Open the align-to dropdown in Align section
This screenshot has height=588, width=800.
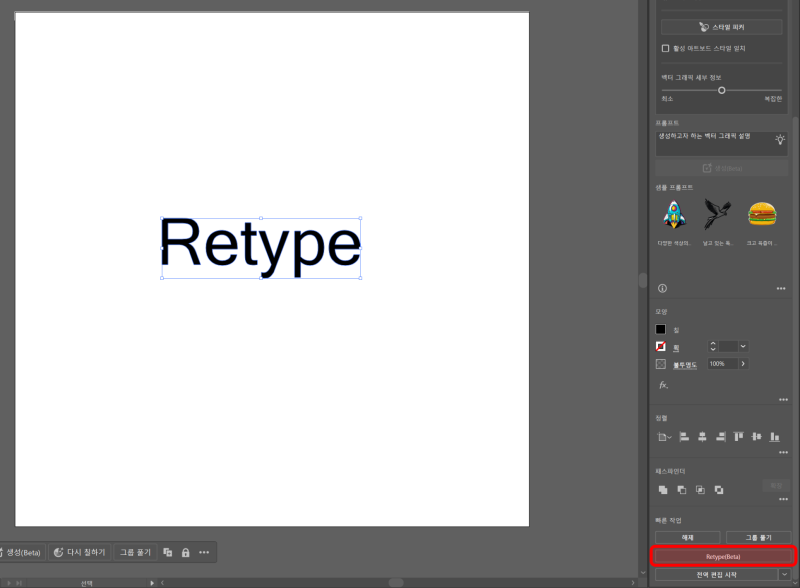coord(666,437)
